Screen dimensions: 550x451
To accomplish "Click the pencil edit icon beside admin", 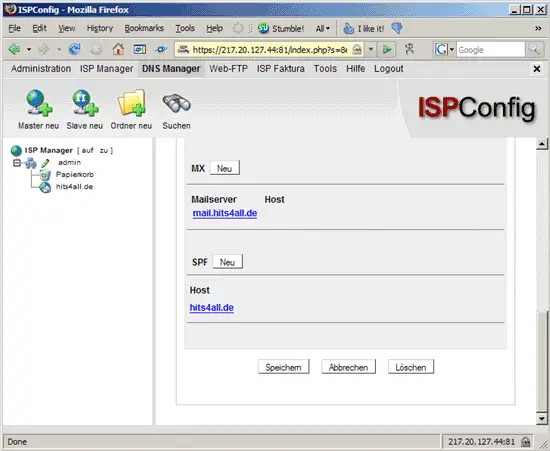I will (45, 163).
